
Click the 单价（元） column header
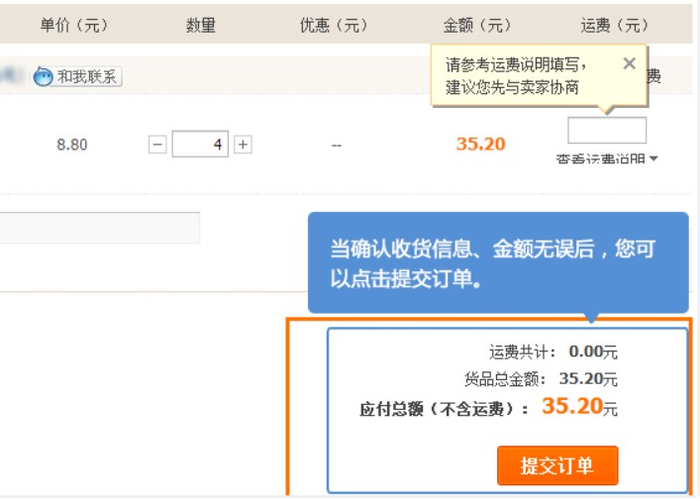[x=74, y=26]
